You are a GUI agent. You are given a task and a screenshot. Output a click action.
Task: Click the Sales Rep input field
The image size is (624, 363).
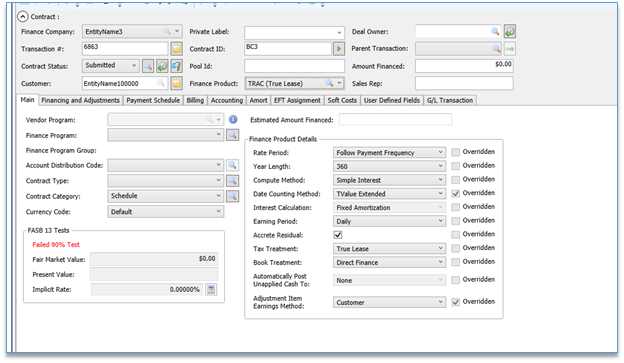point(464,83)
